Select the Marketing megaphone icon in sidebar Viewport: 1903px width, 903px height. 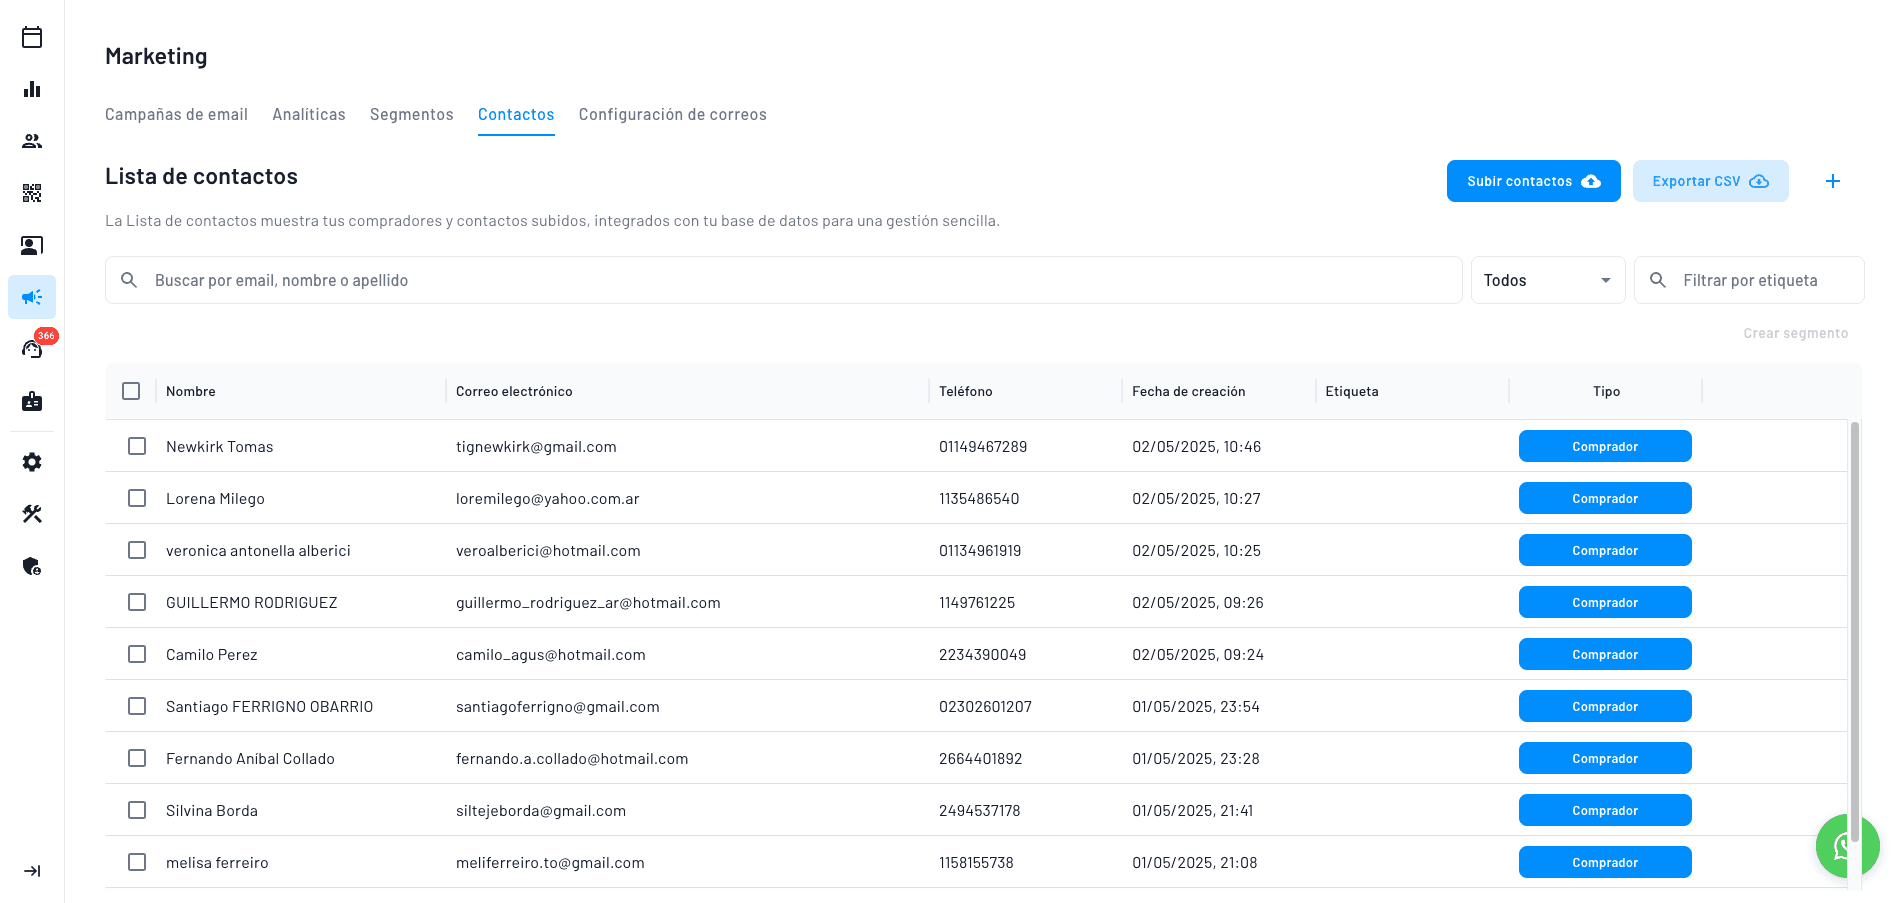[x=32, y=297]
